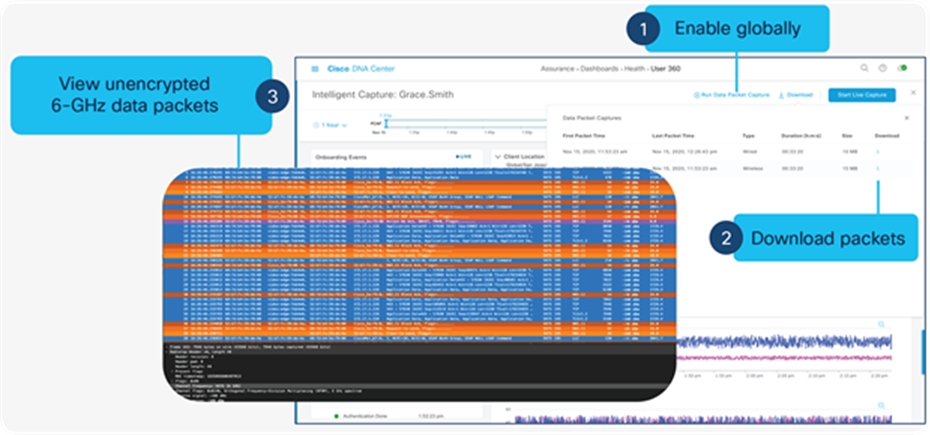Click the green-dot status icon in top bar
The width and height of the screenshot is (930, 435).
(x=902, y=68)
